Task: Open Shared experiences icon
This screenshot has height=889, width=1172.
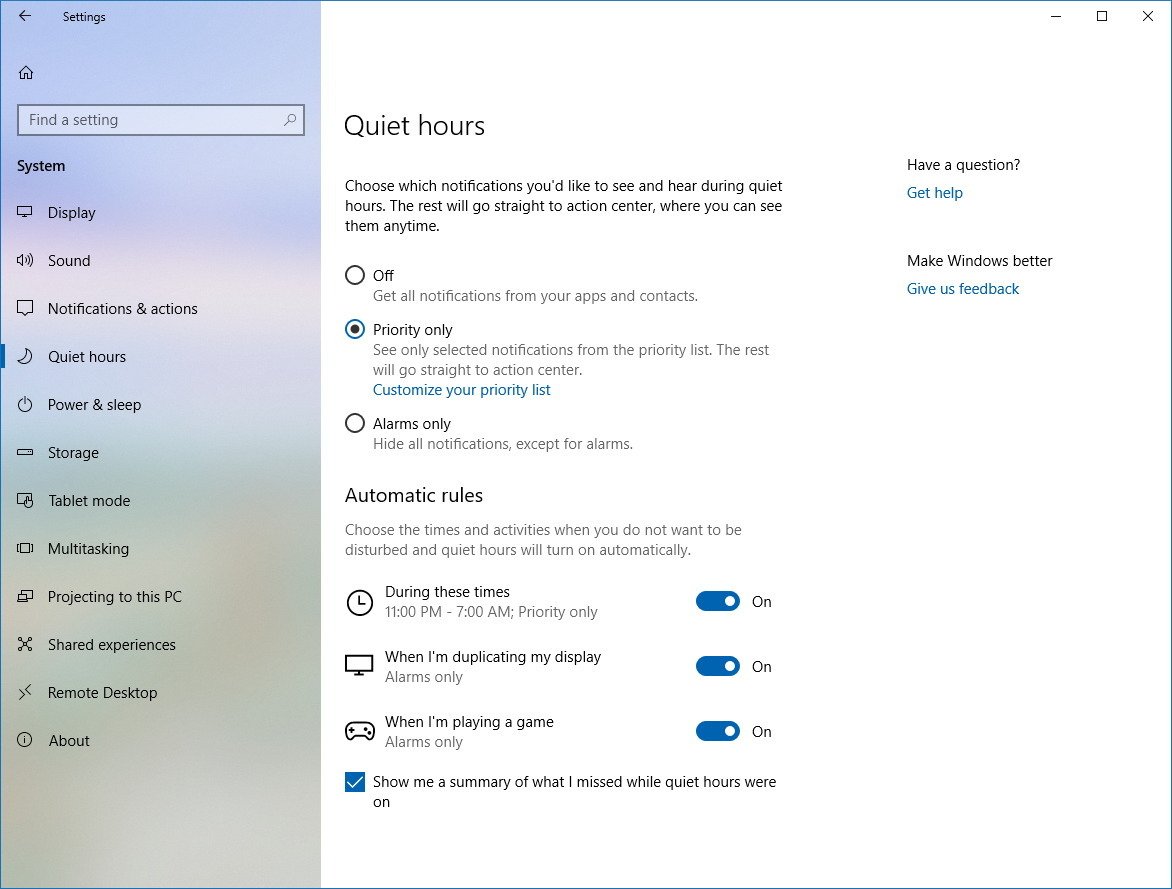Action: coord(26,644)
